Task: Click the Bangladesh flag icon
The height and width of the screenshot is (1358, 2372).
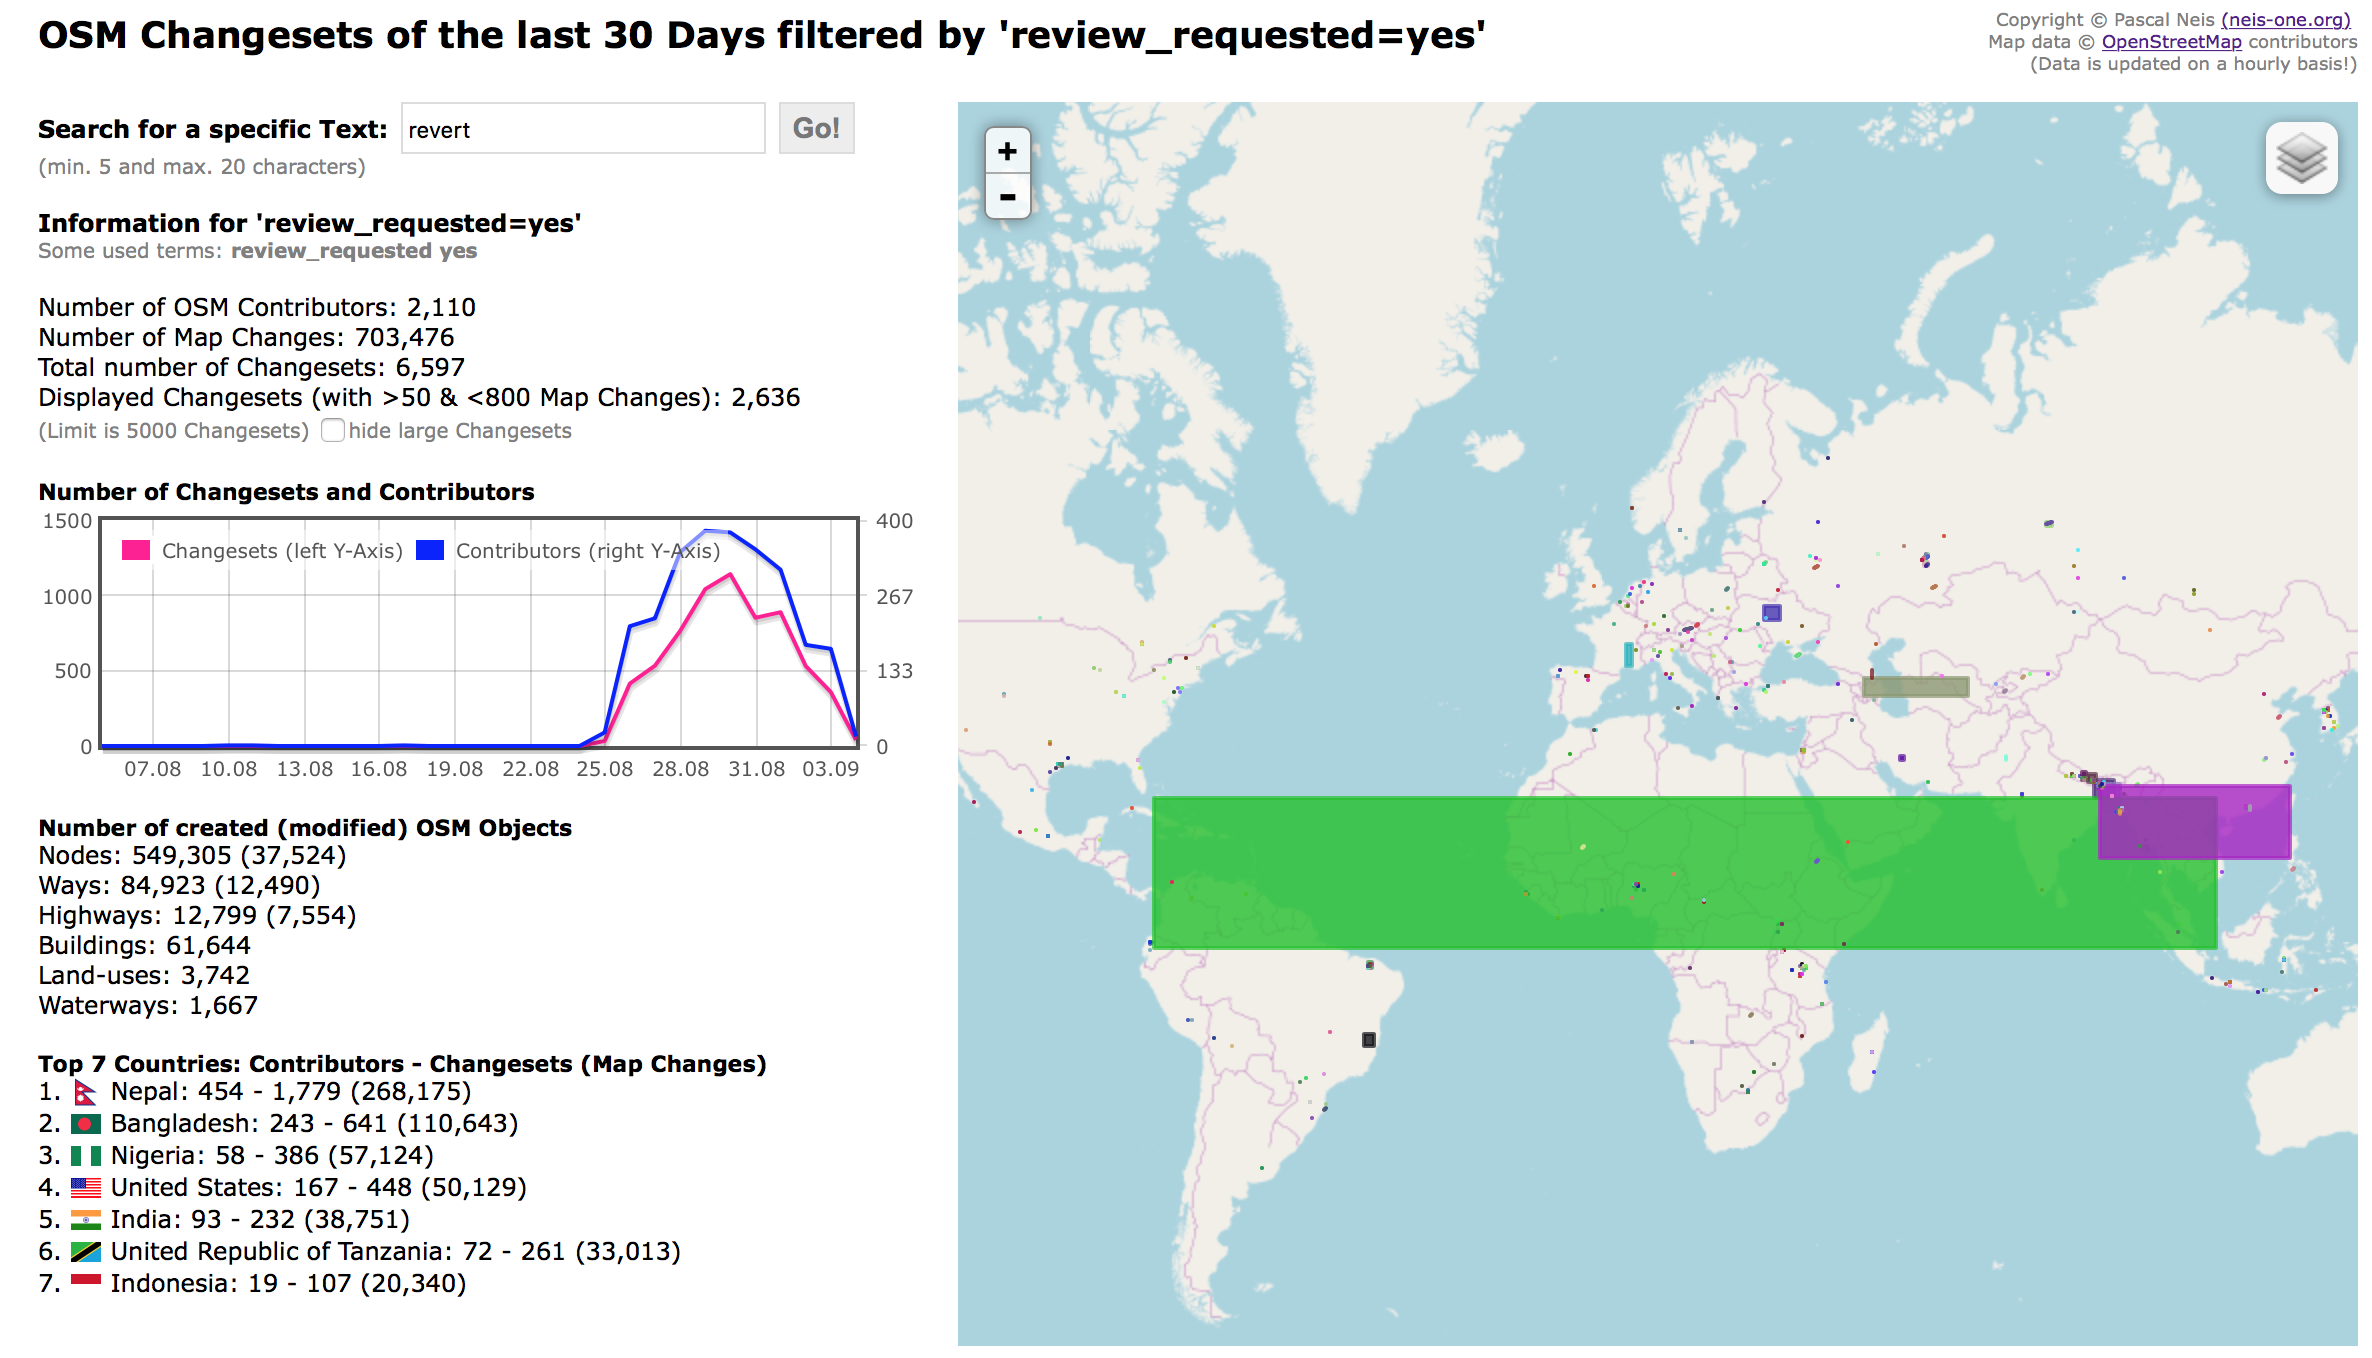Action: (x=84, y=1124)
